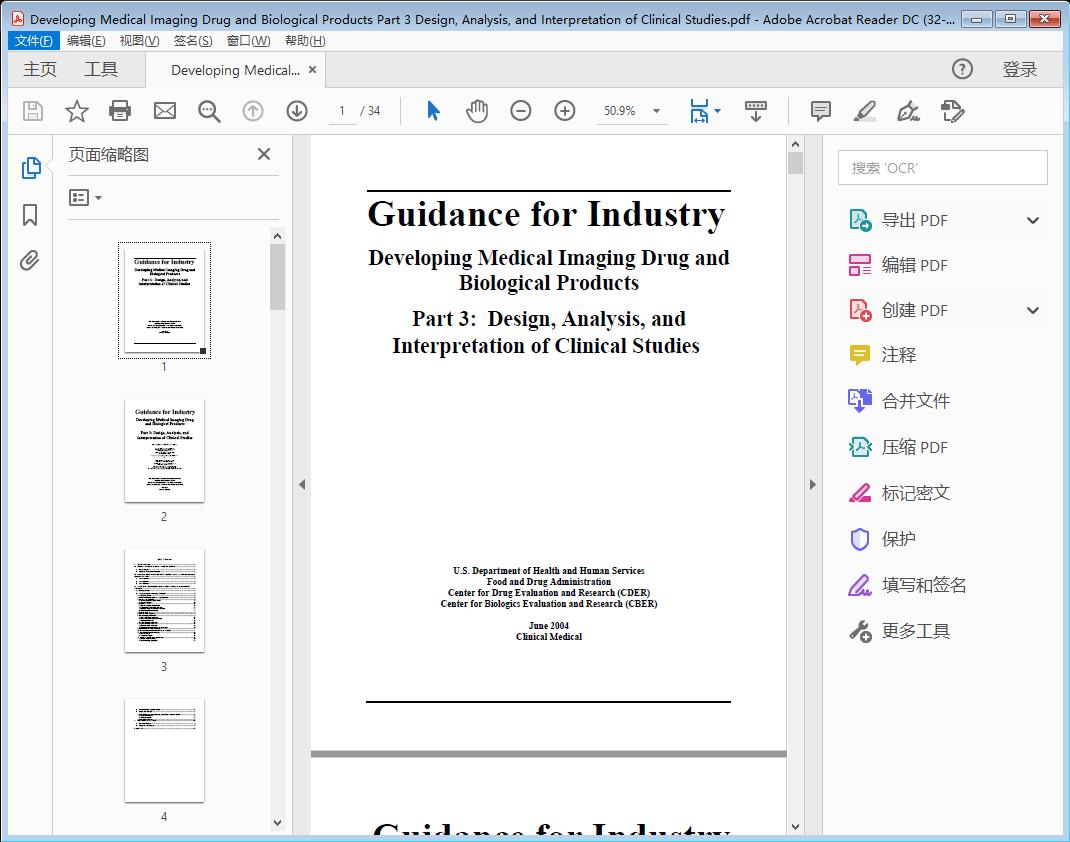1070x842 pixels.
Task: Click the 搜索 'OCR' search field
Action: click(x=942, y=168)
